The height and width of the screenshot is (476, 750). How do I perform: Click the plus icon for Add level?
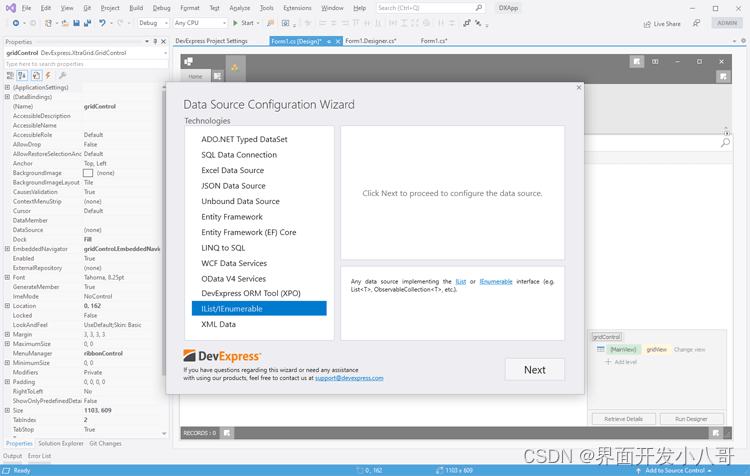608,362
